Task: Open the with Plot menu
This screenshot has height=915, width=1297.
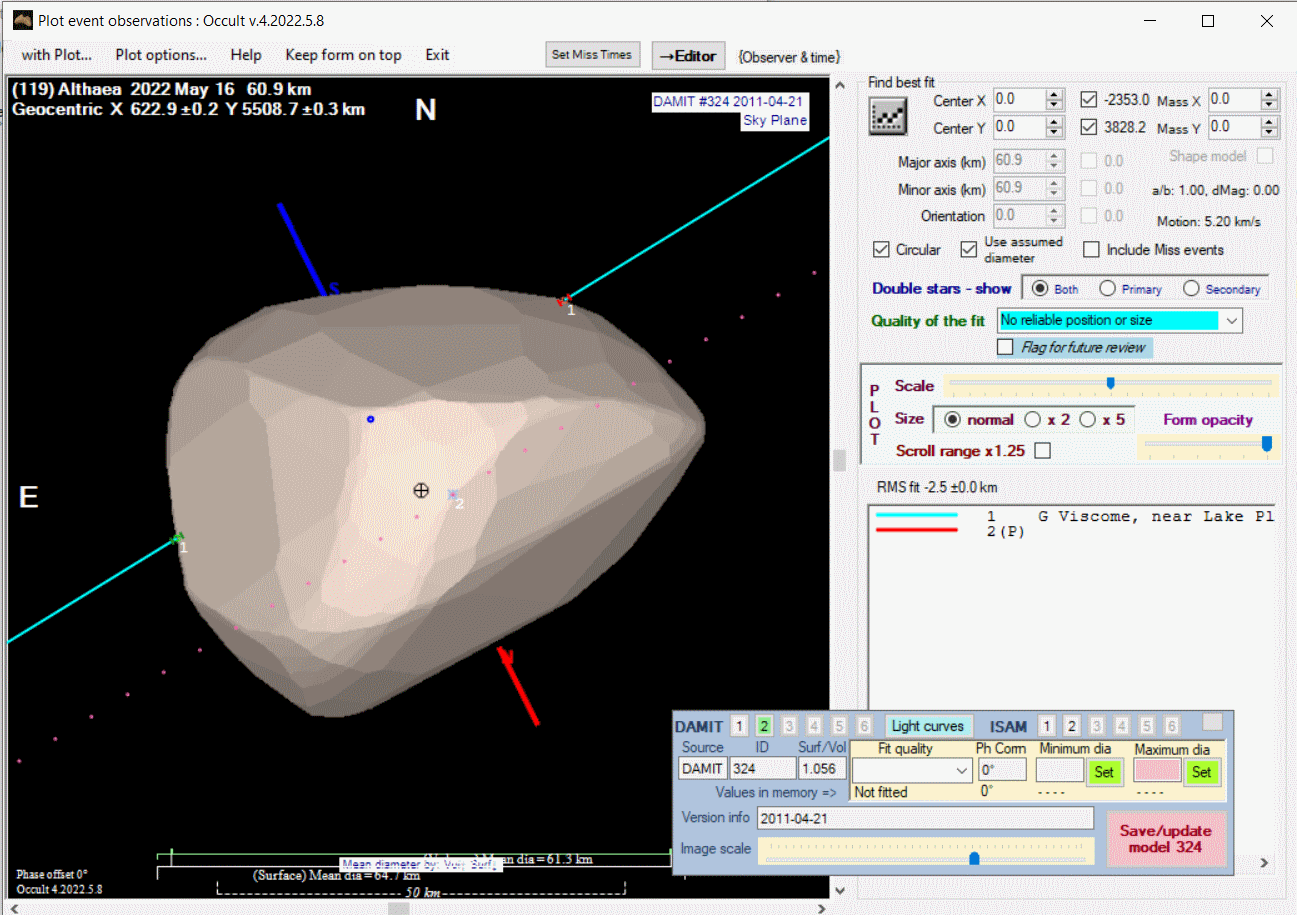Action: coord(56,55)
